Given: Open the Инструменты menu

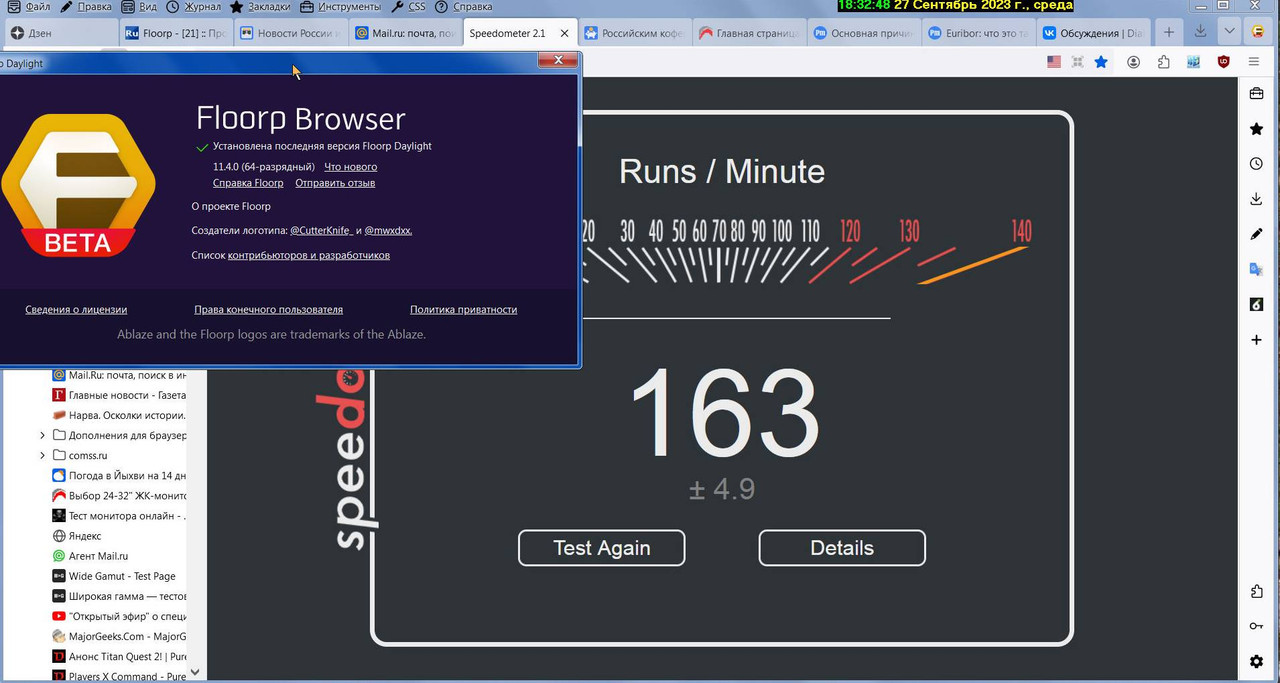Looking at the screenshot, I should tap(340, 6).
